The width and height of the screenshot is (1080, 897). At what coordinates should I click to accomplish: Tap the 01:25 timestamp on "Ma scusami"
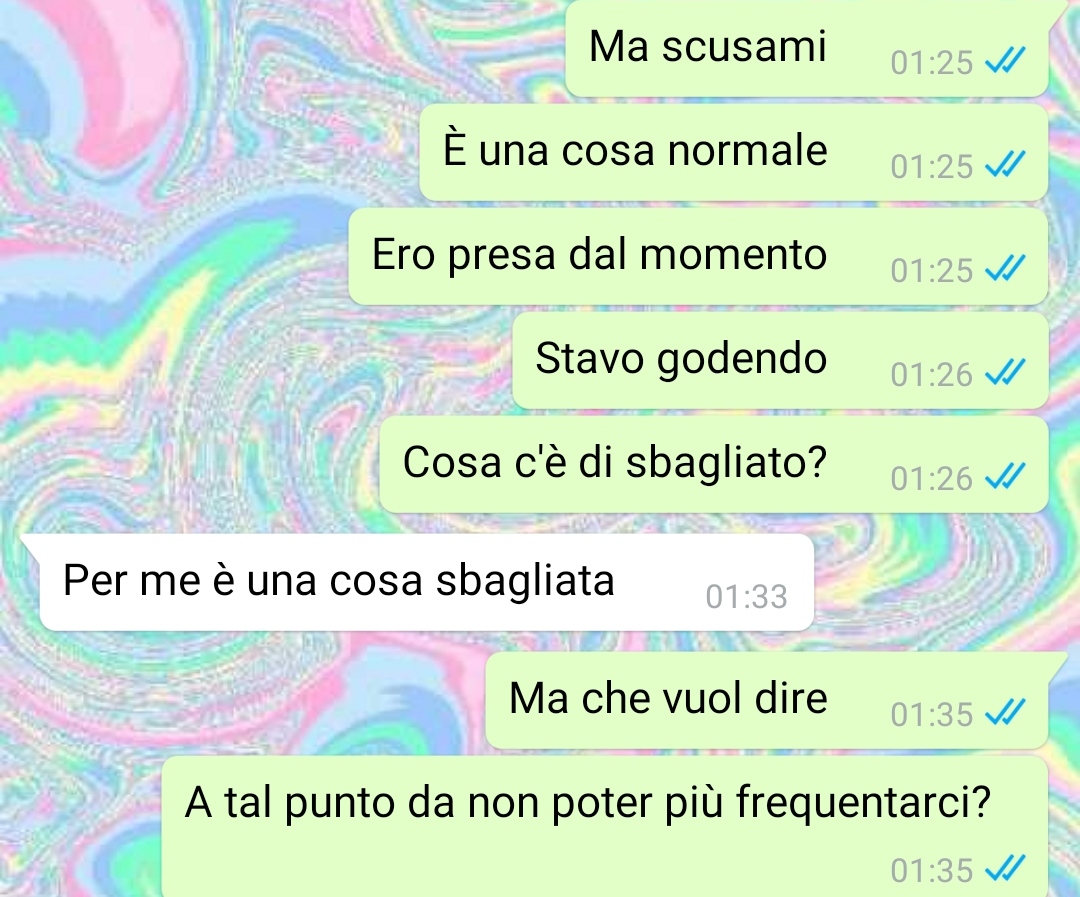(931, 63)
